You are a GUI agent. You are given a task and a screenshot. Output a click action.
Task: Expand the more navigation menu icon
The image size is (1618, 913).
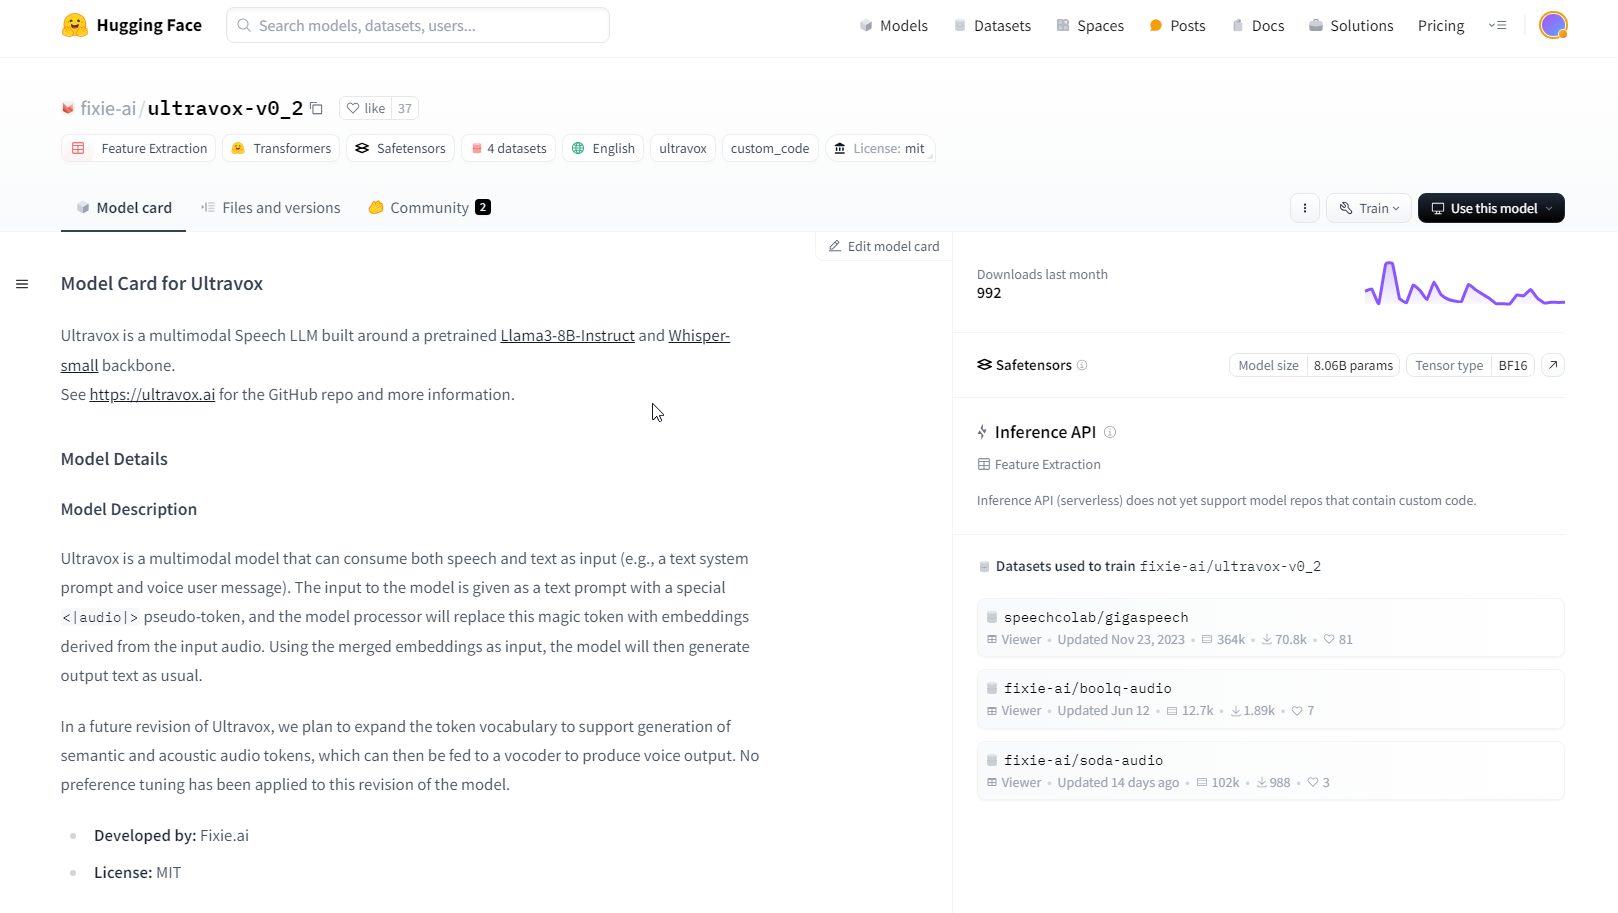pos(1497,26)
